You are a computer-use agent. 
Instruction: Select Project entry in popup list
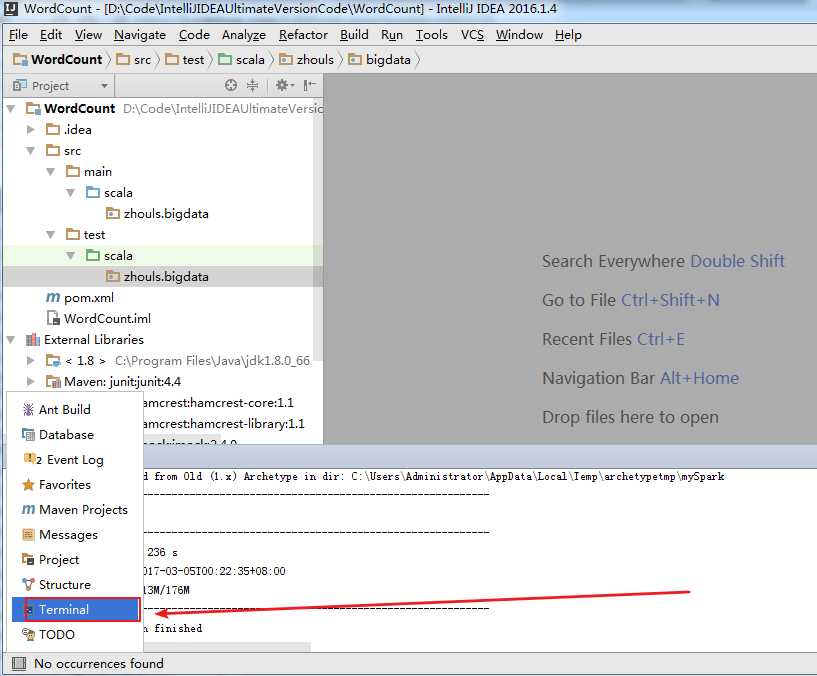pyautogui.click(x=75, y=560)
